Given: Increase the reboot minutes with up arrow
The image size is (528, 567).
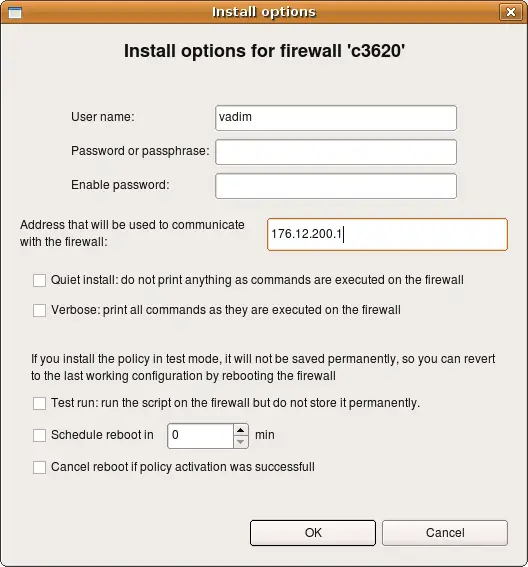Looking at the screenshot, I should (x=241, y=430).
